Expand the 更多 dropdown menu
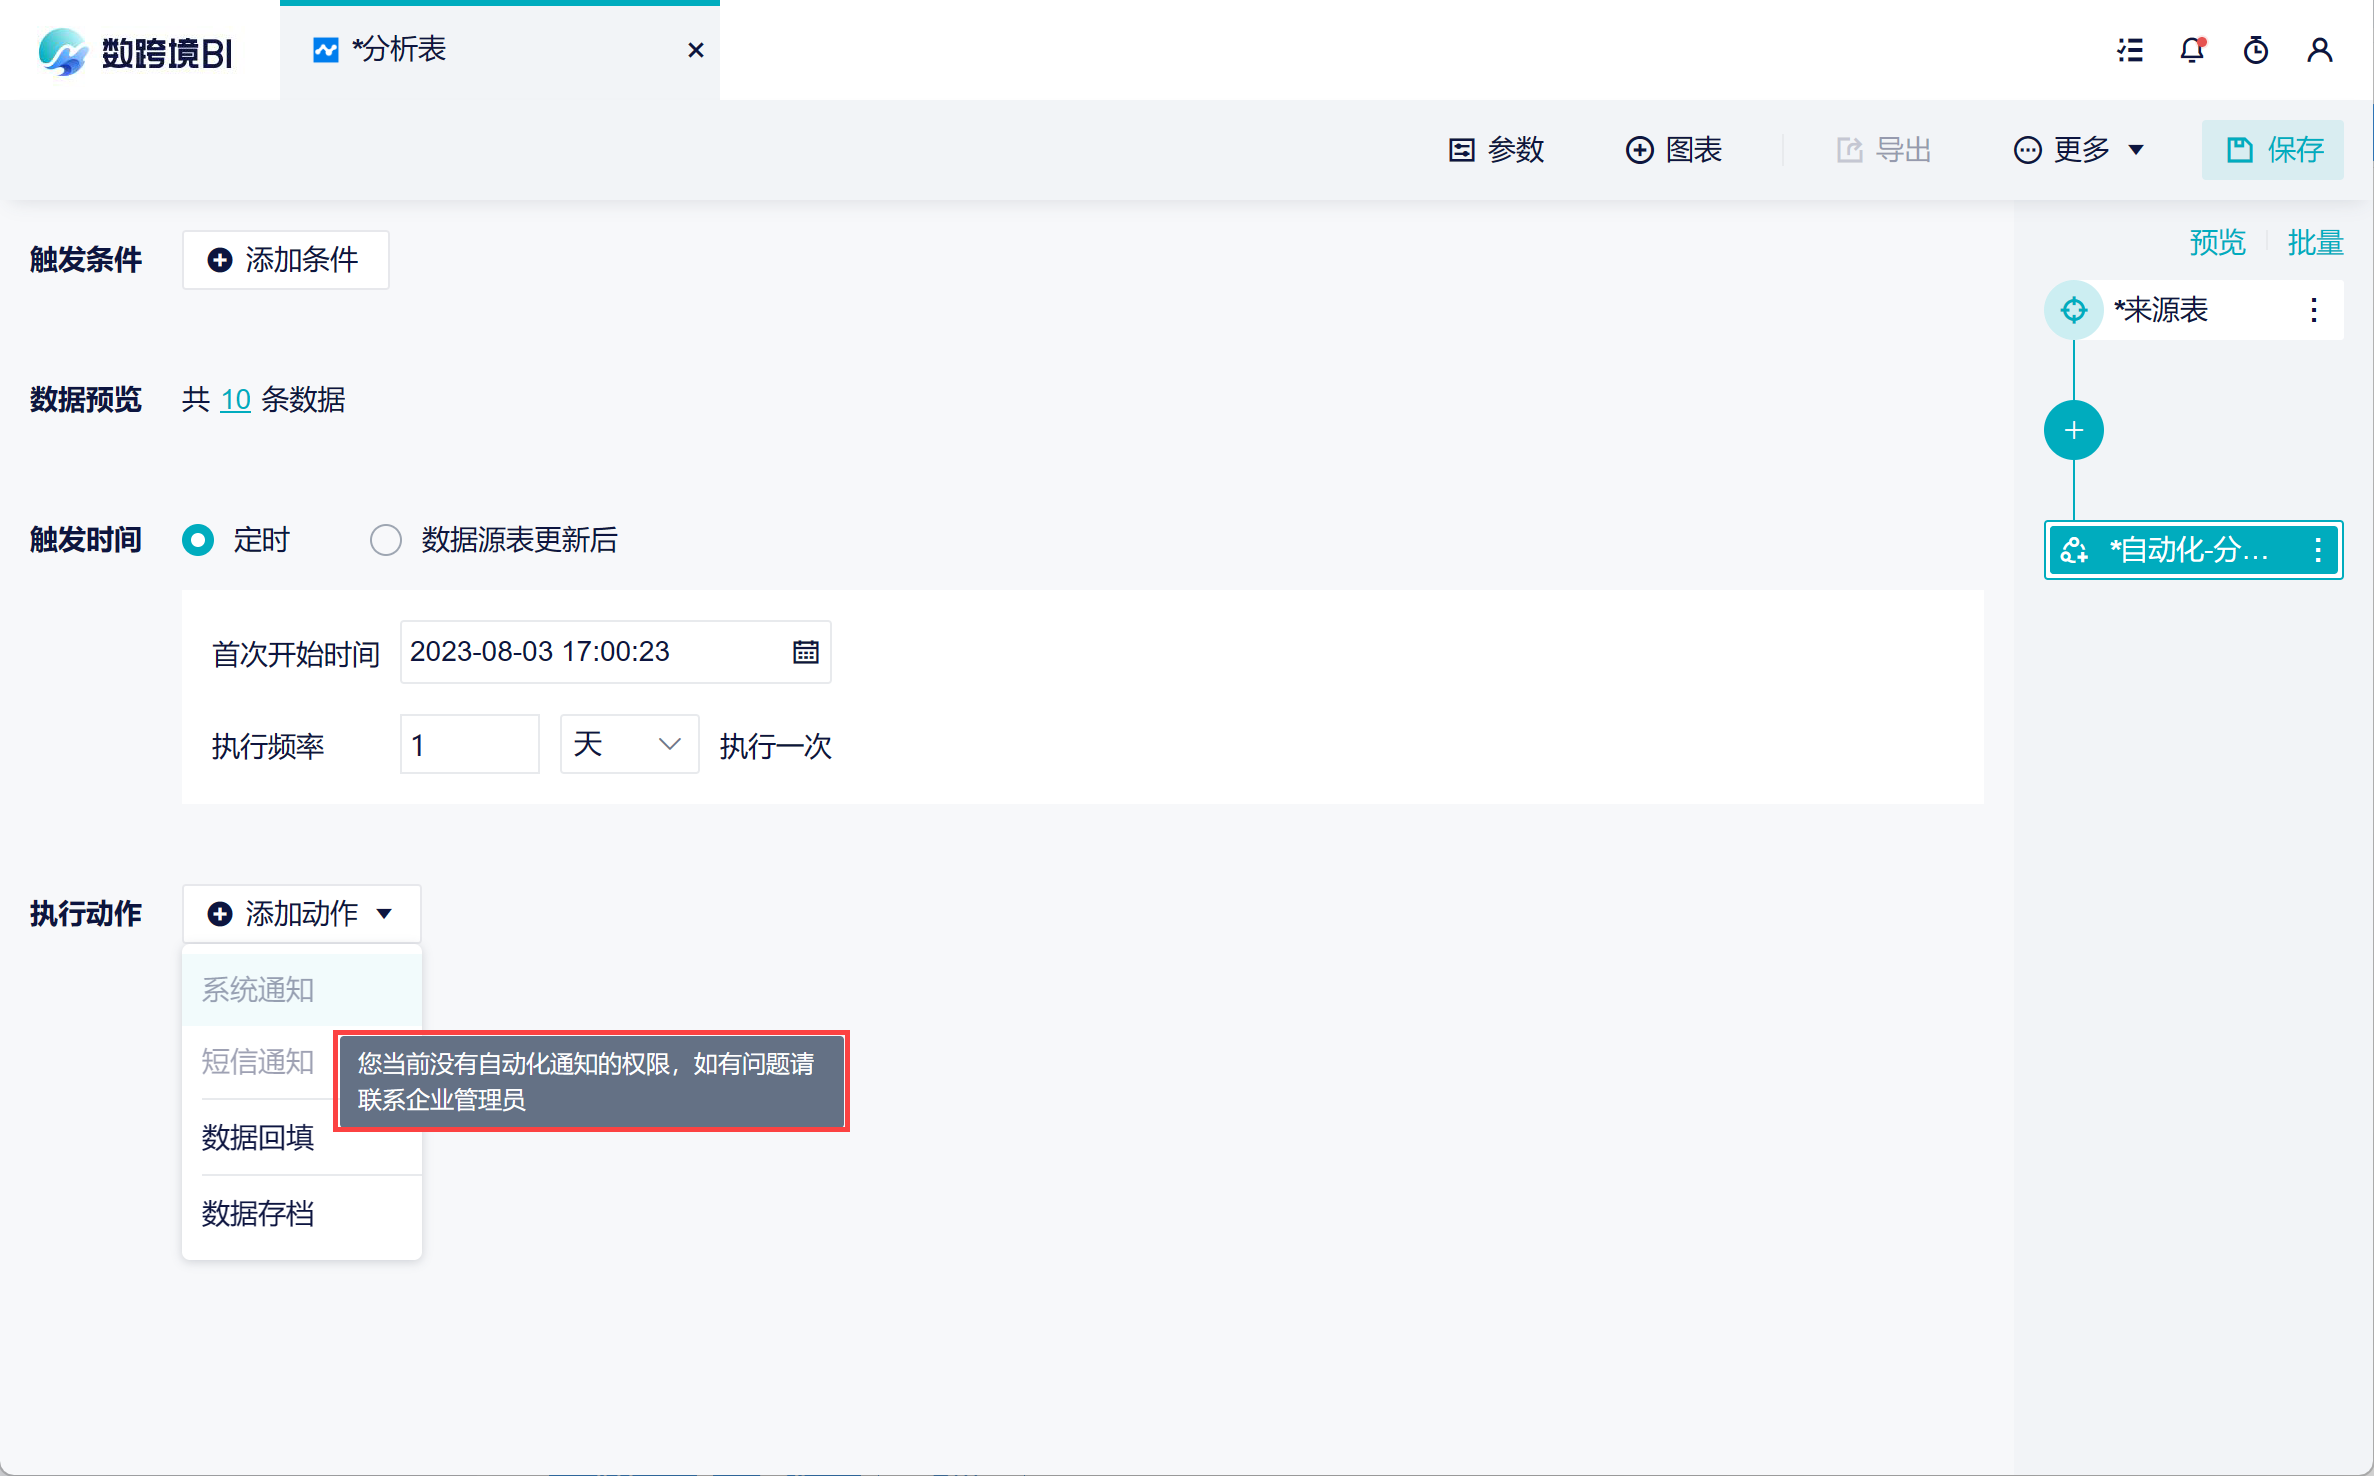The height and width of the screenshot is (1476, 2374). point(2080,150)
